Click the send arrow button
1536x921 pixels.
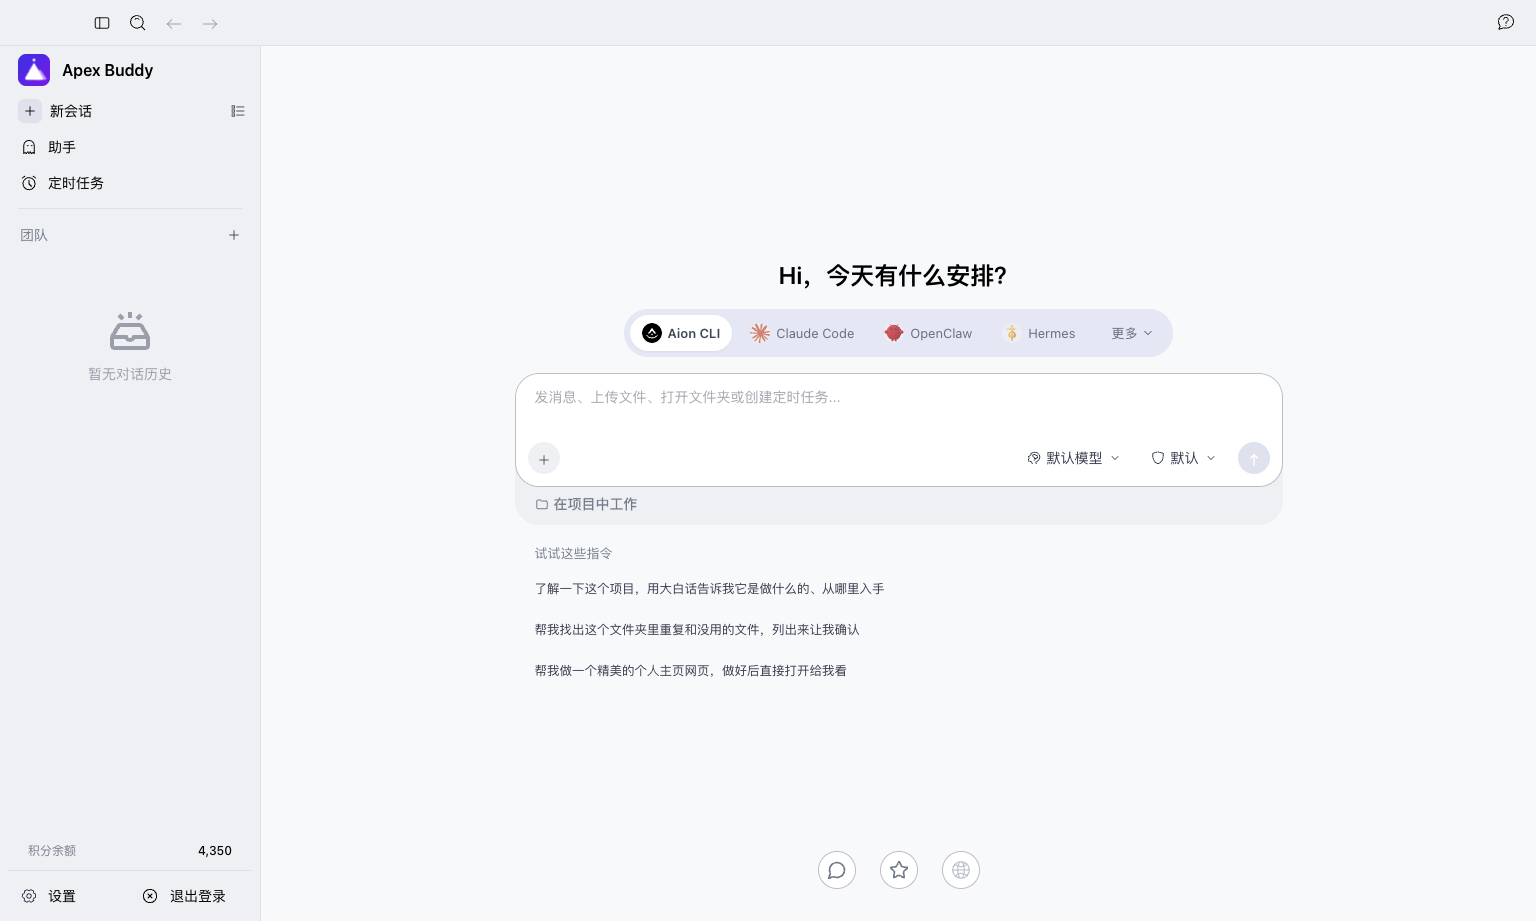click(1254, 458)
